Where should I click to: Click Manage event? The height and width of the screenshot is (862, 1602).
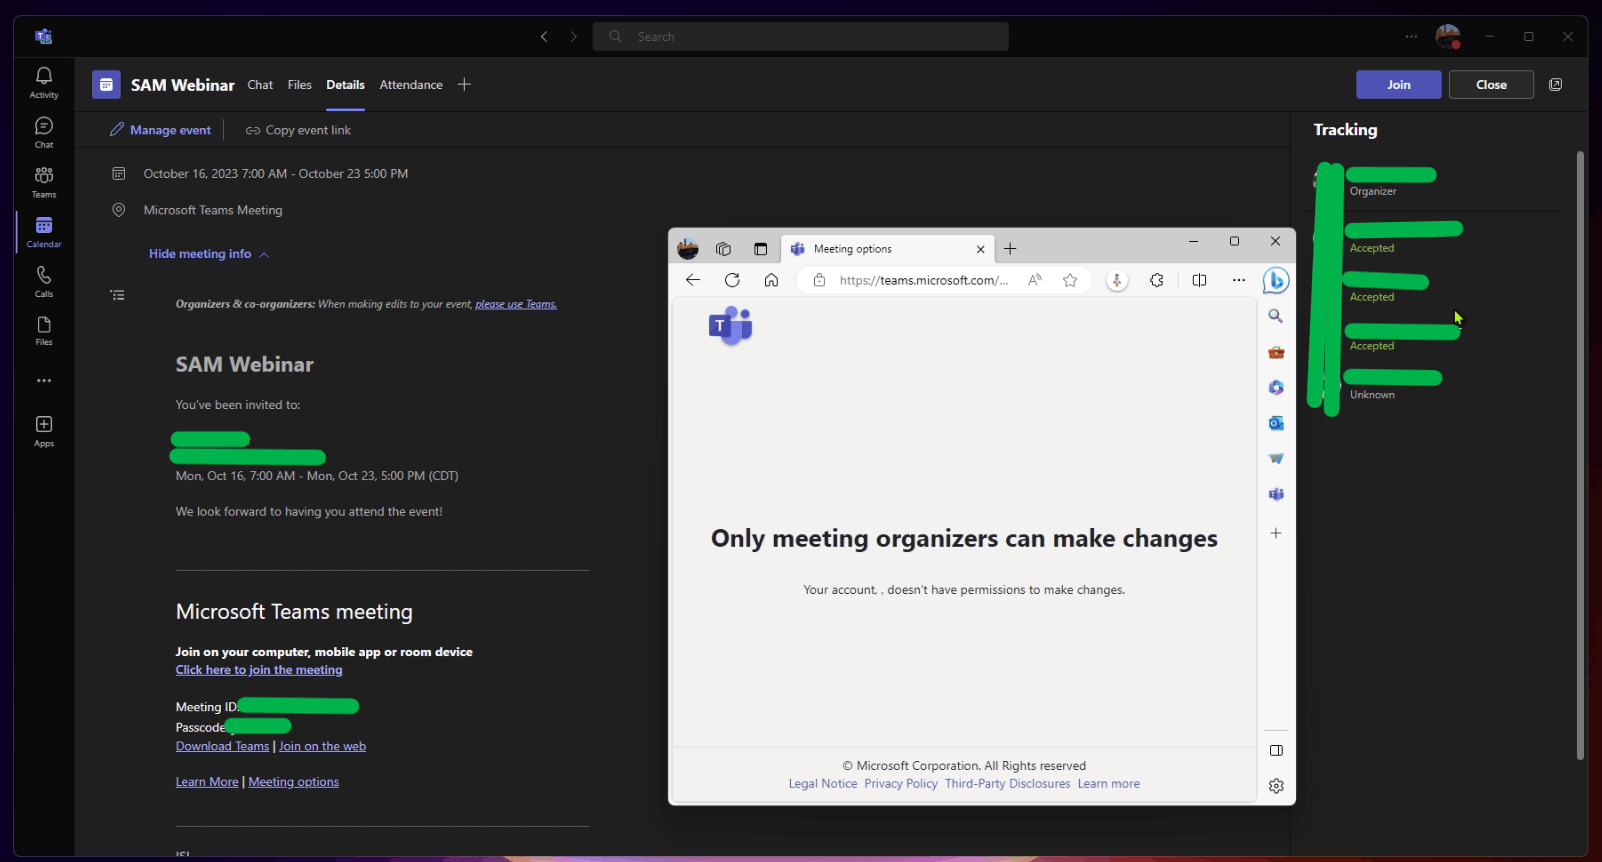(x=160, y=130)
